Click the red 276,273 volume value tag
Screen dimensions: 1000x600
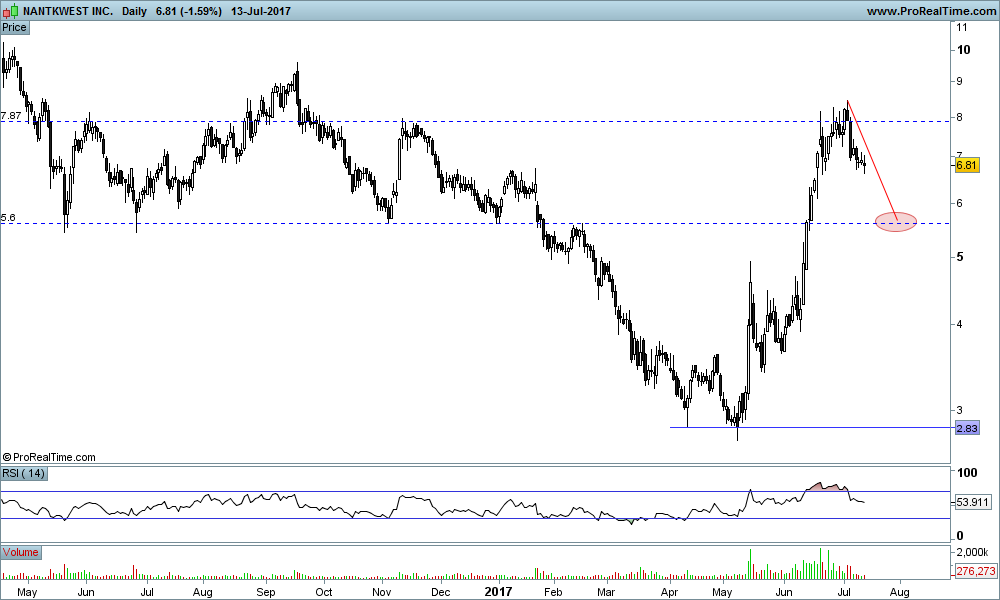(x=976, y=571)
